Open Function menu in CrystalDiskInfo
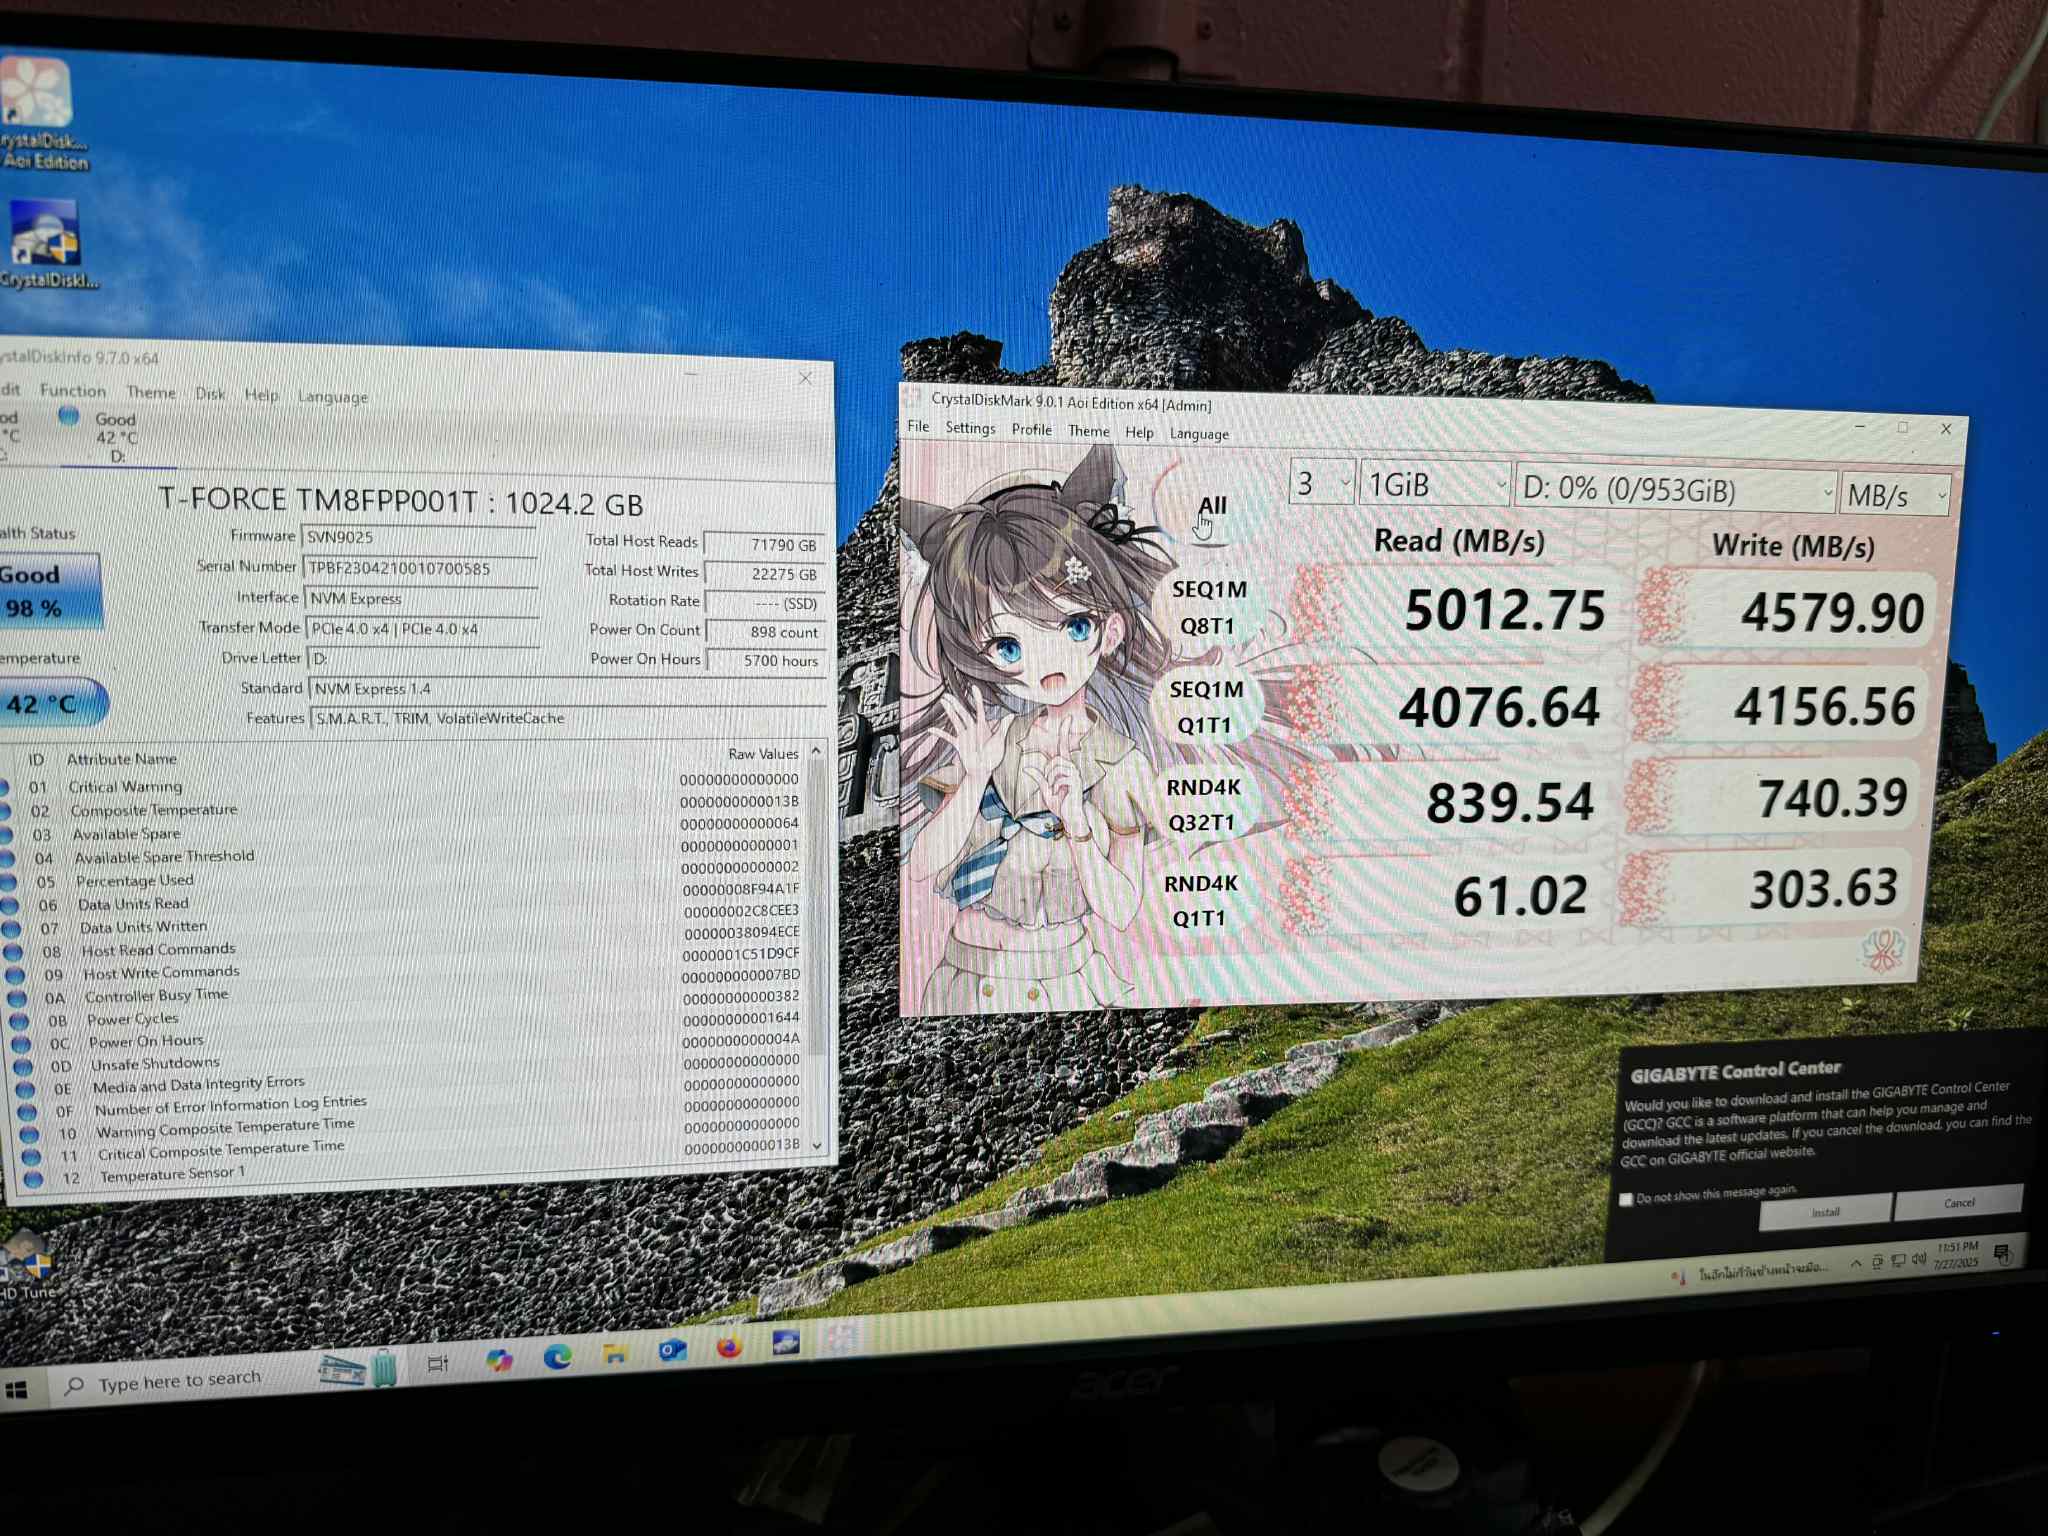This screenshot has height=1536, width=2048. click(73, 391)
